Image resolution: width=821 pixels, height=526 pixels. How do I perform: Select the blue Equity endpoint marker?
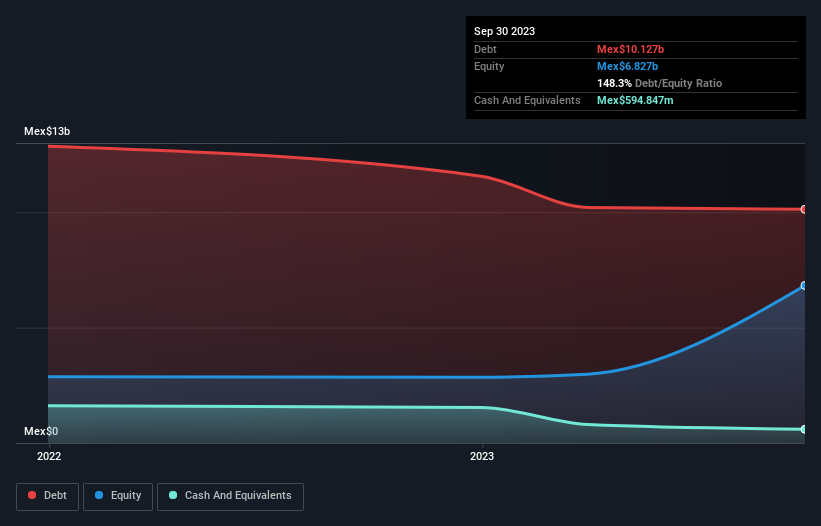[x=804, y=286]
